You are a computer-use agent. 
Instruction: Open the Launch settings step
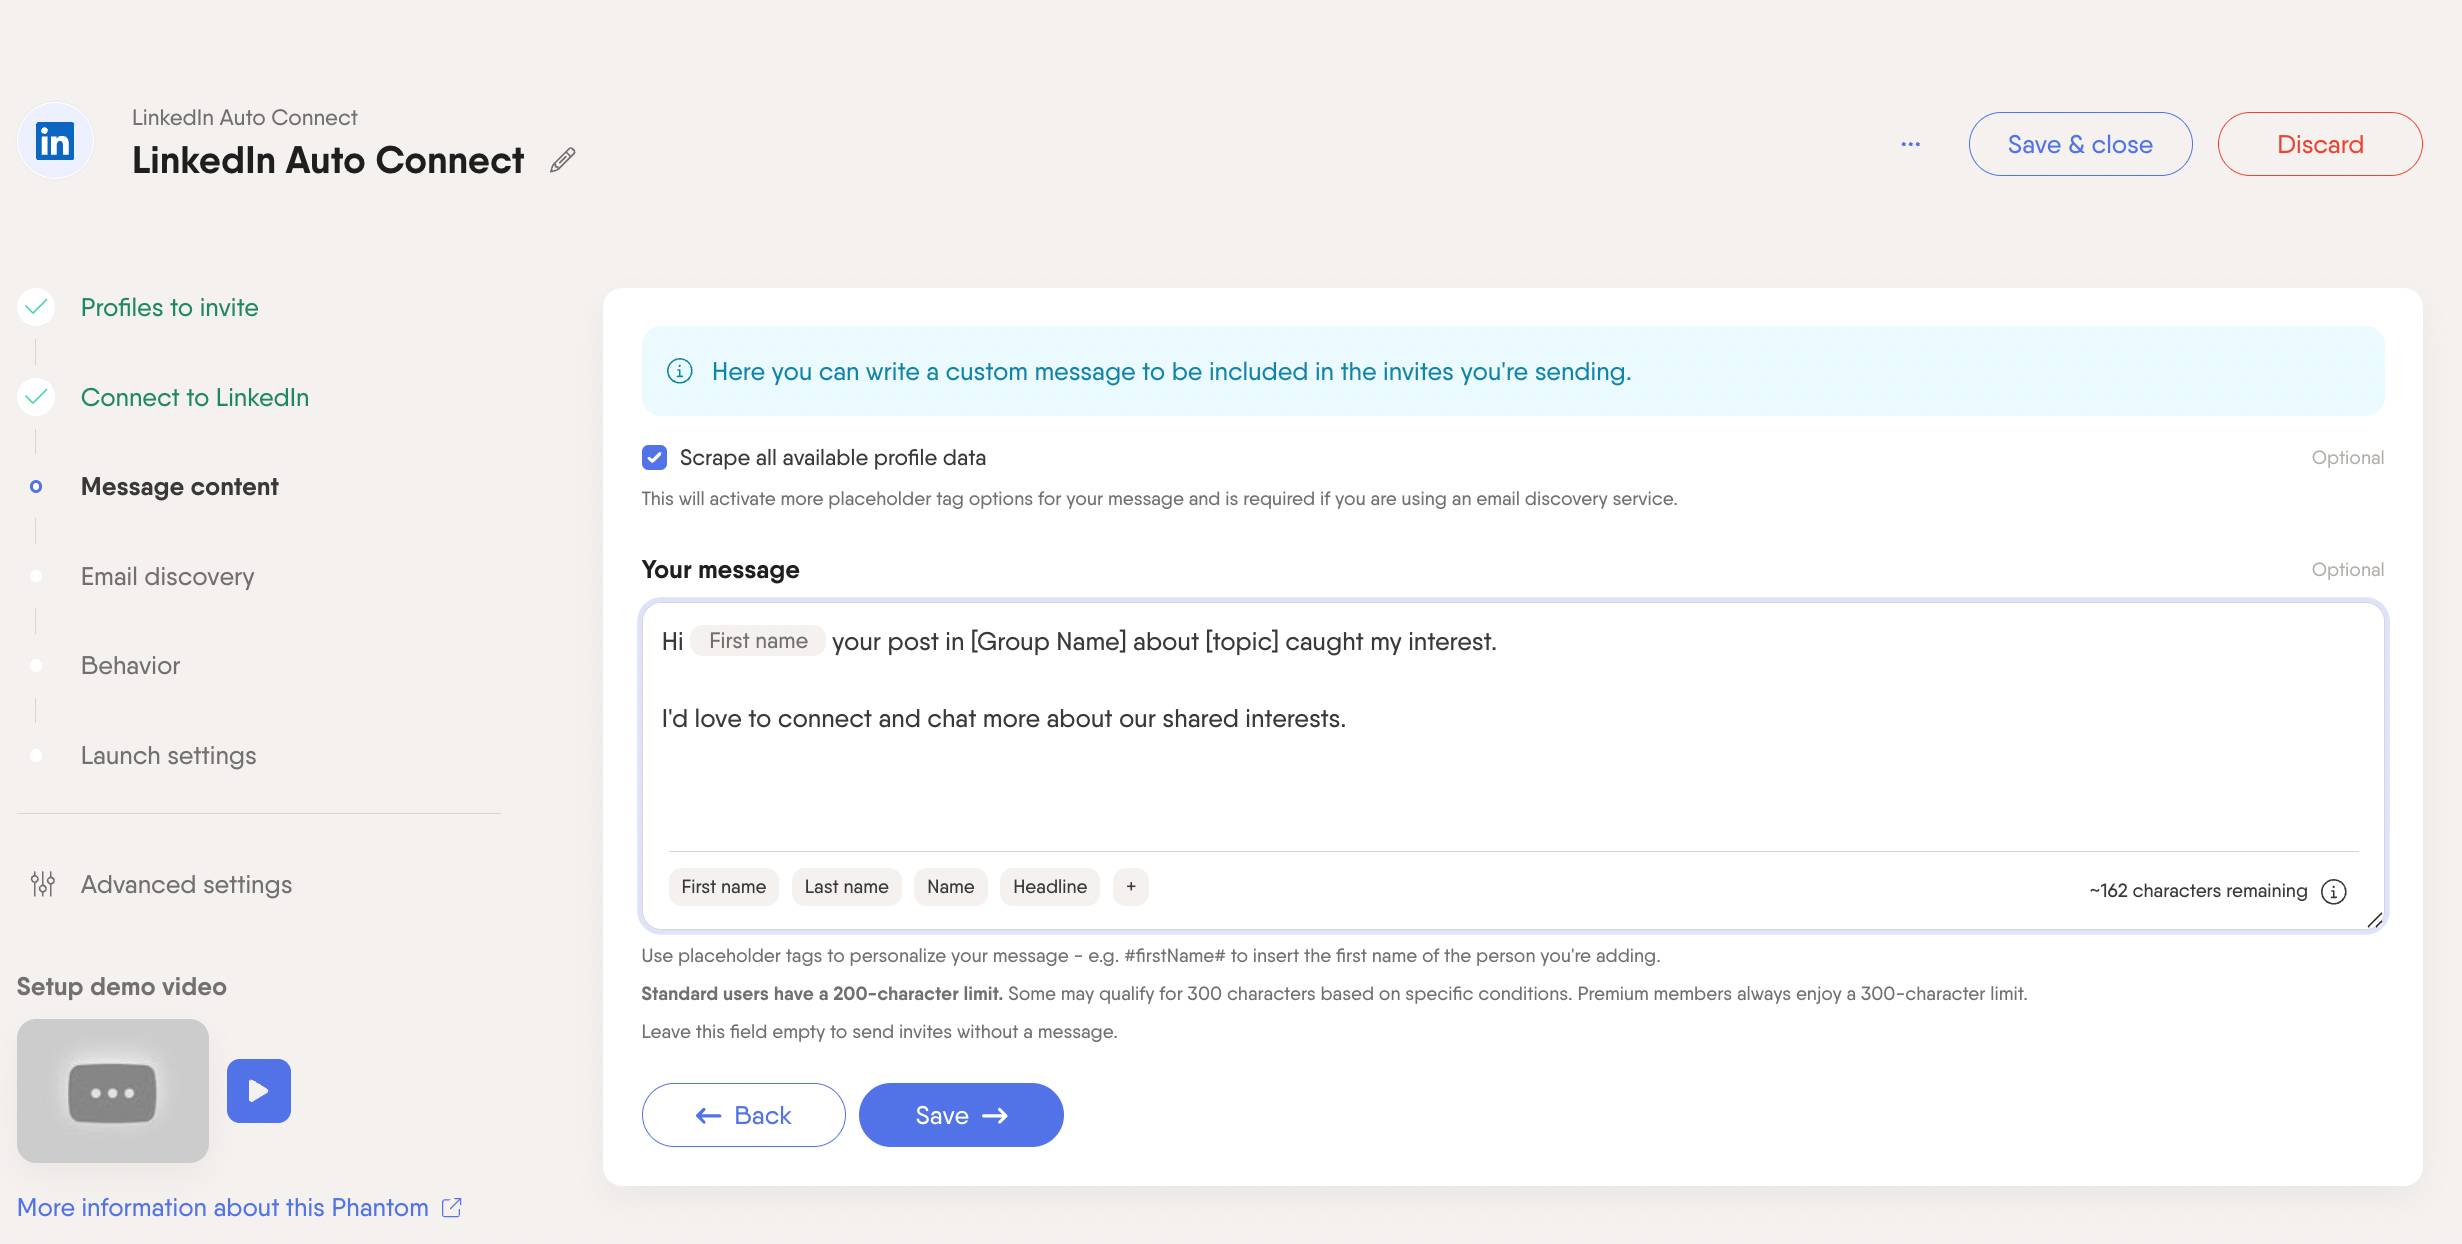coord(168,755)
